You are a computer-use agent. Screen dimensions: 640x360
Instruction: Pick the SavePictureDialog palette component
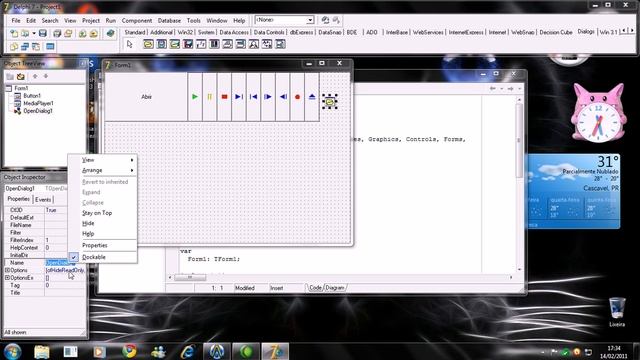(188, 44)
